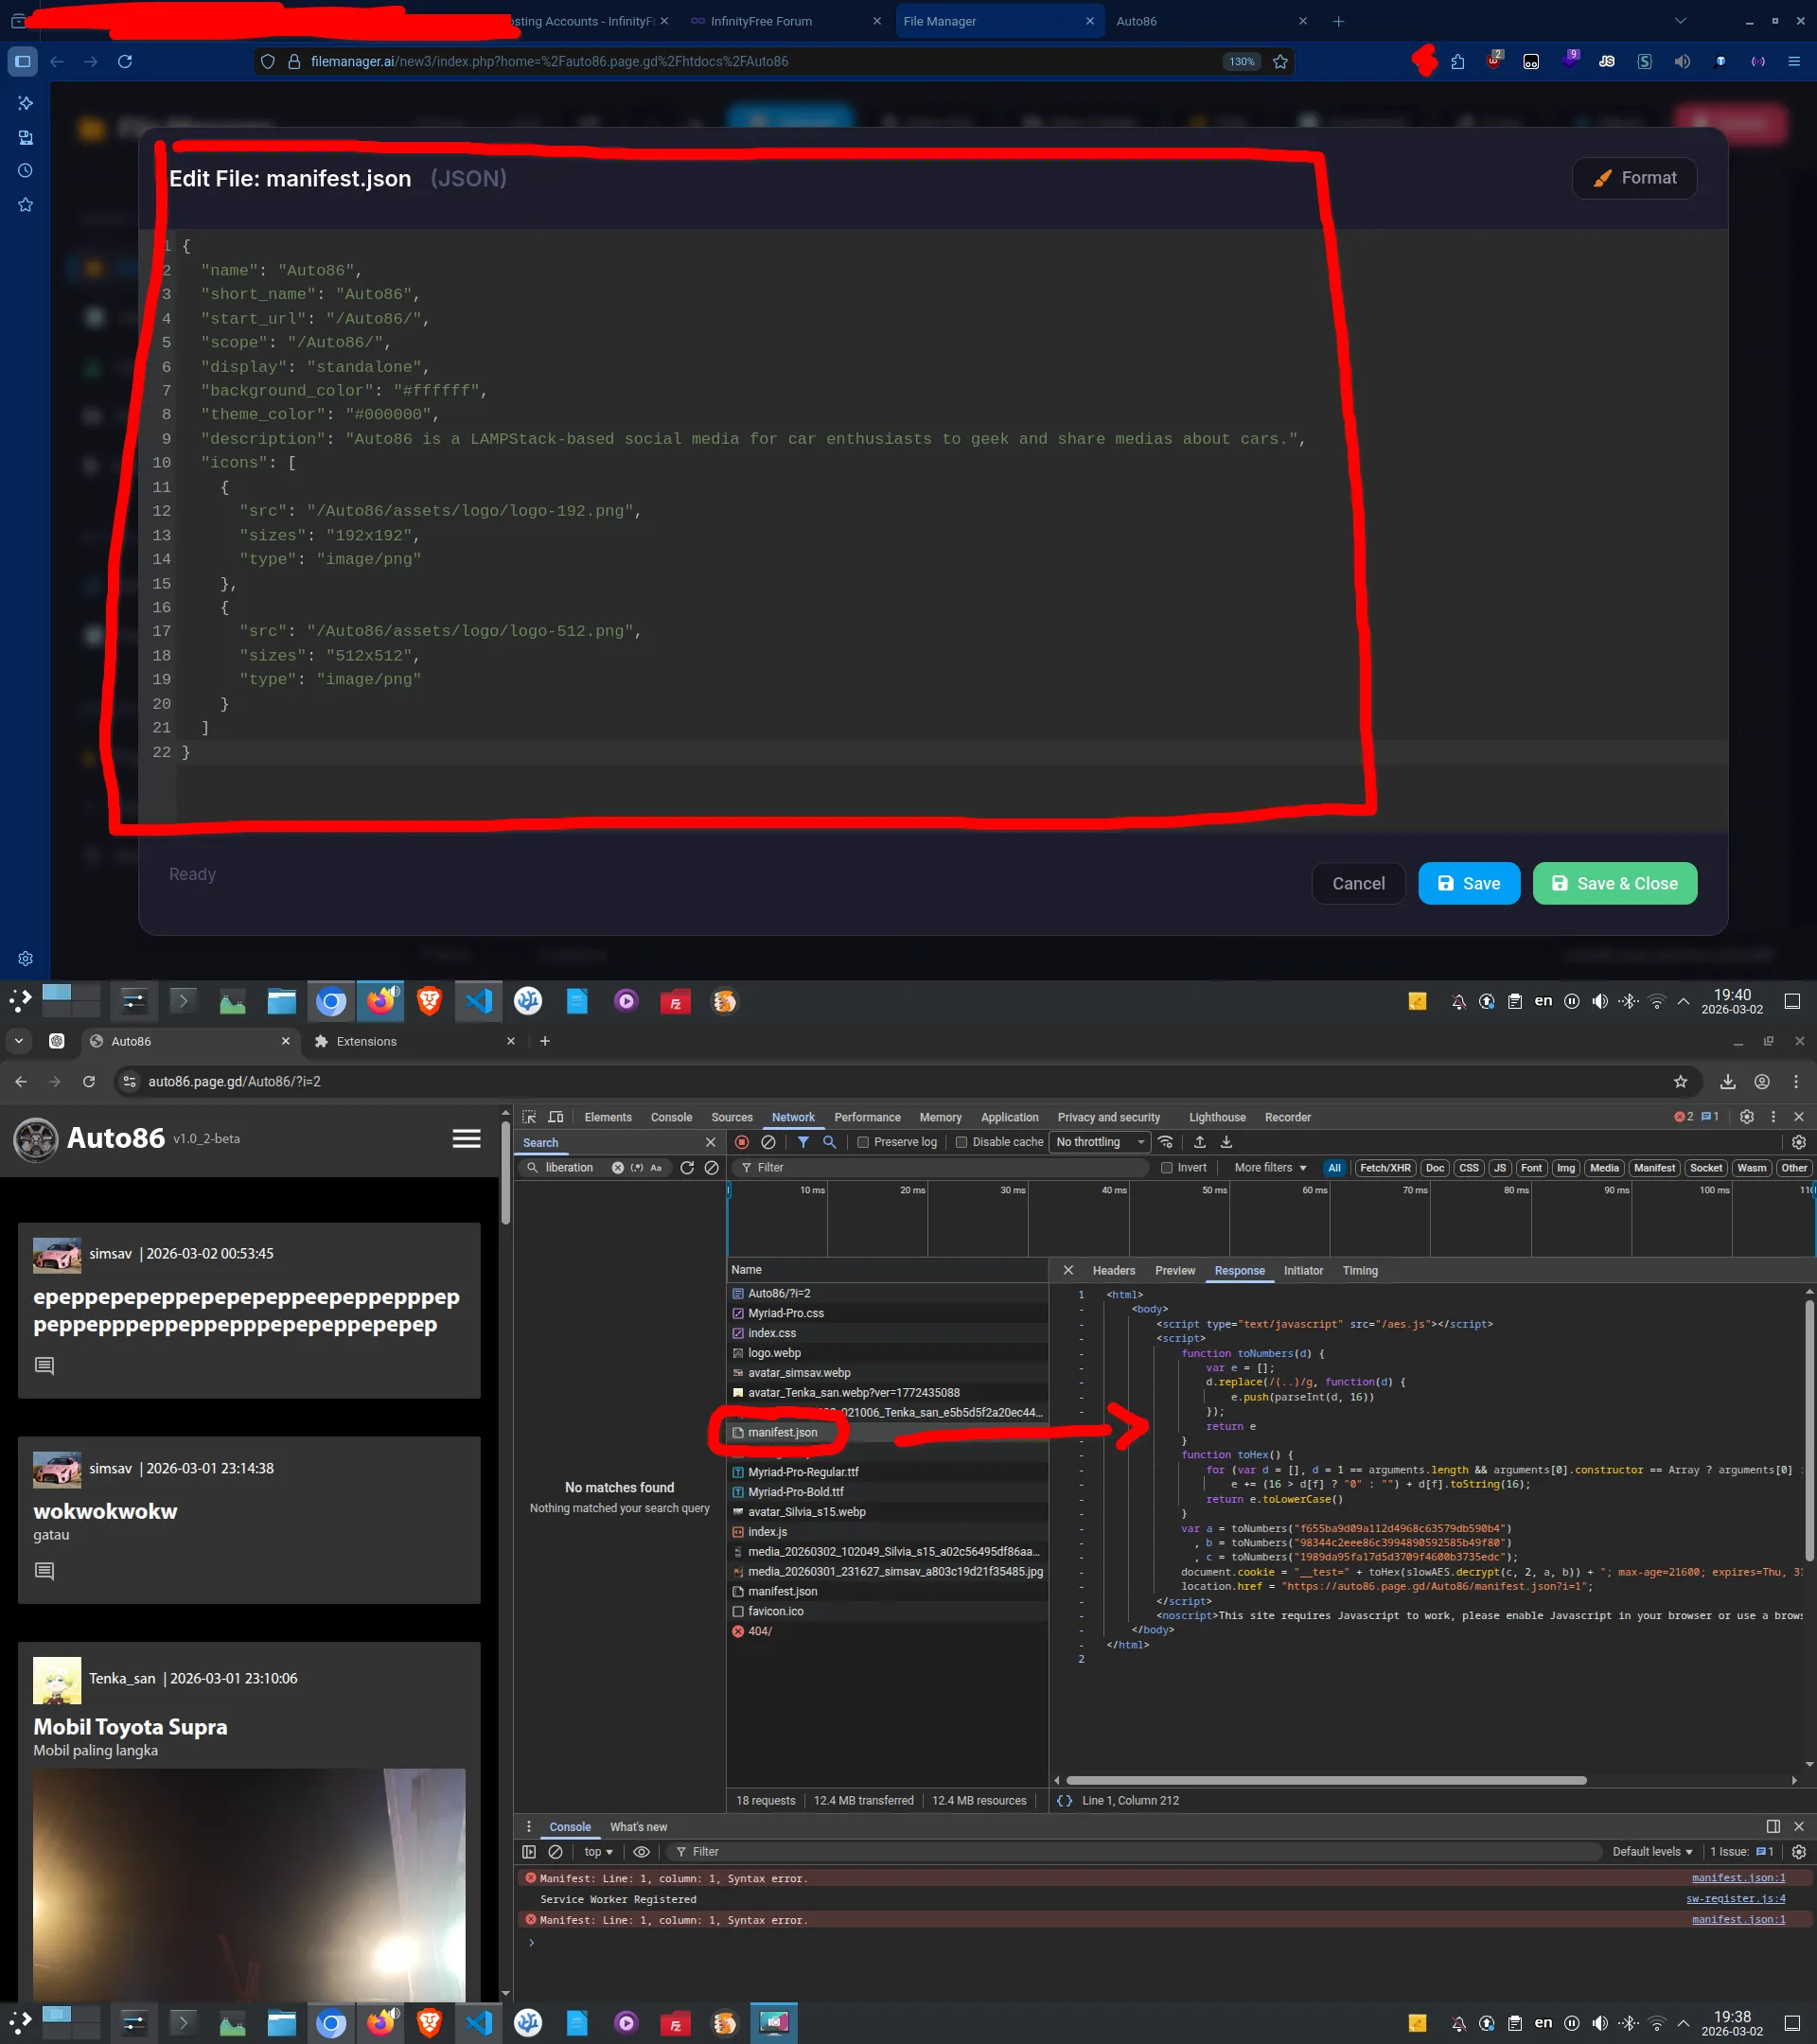Viewport: 1817px width, 2044px height.
Task: Switch to the Sources panel tab
Action: pos(731,1117)
